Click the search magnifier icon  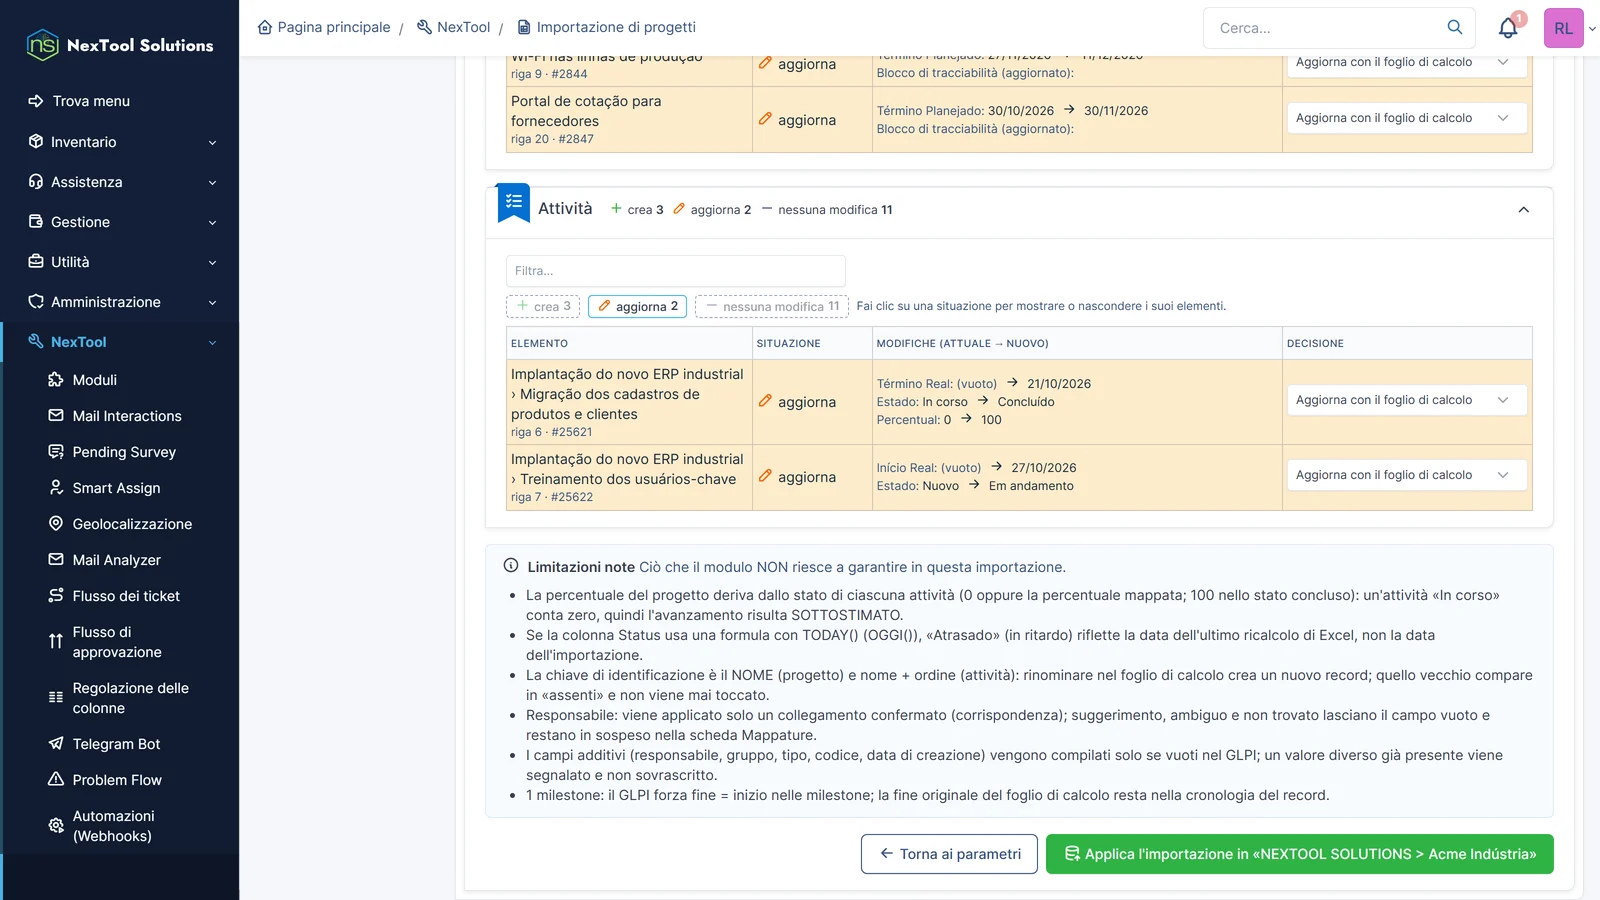click(x=1454, y=27)
